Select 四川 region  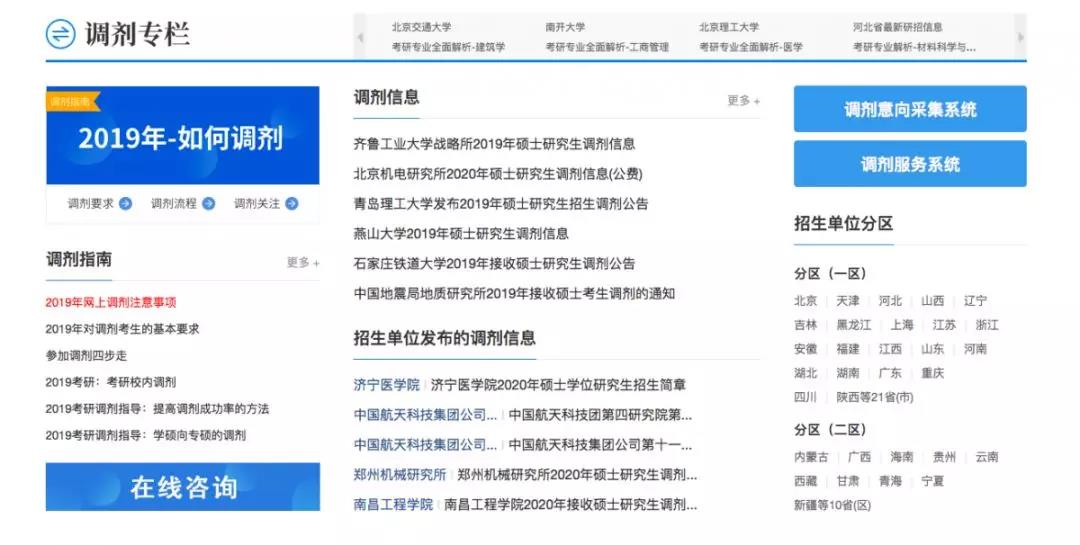[805, 398]
